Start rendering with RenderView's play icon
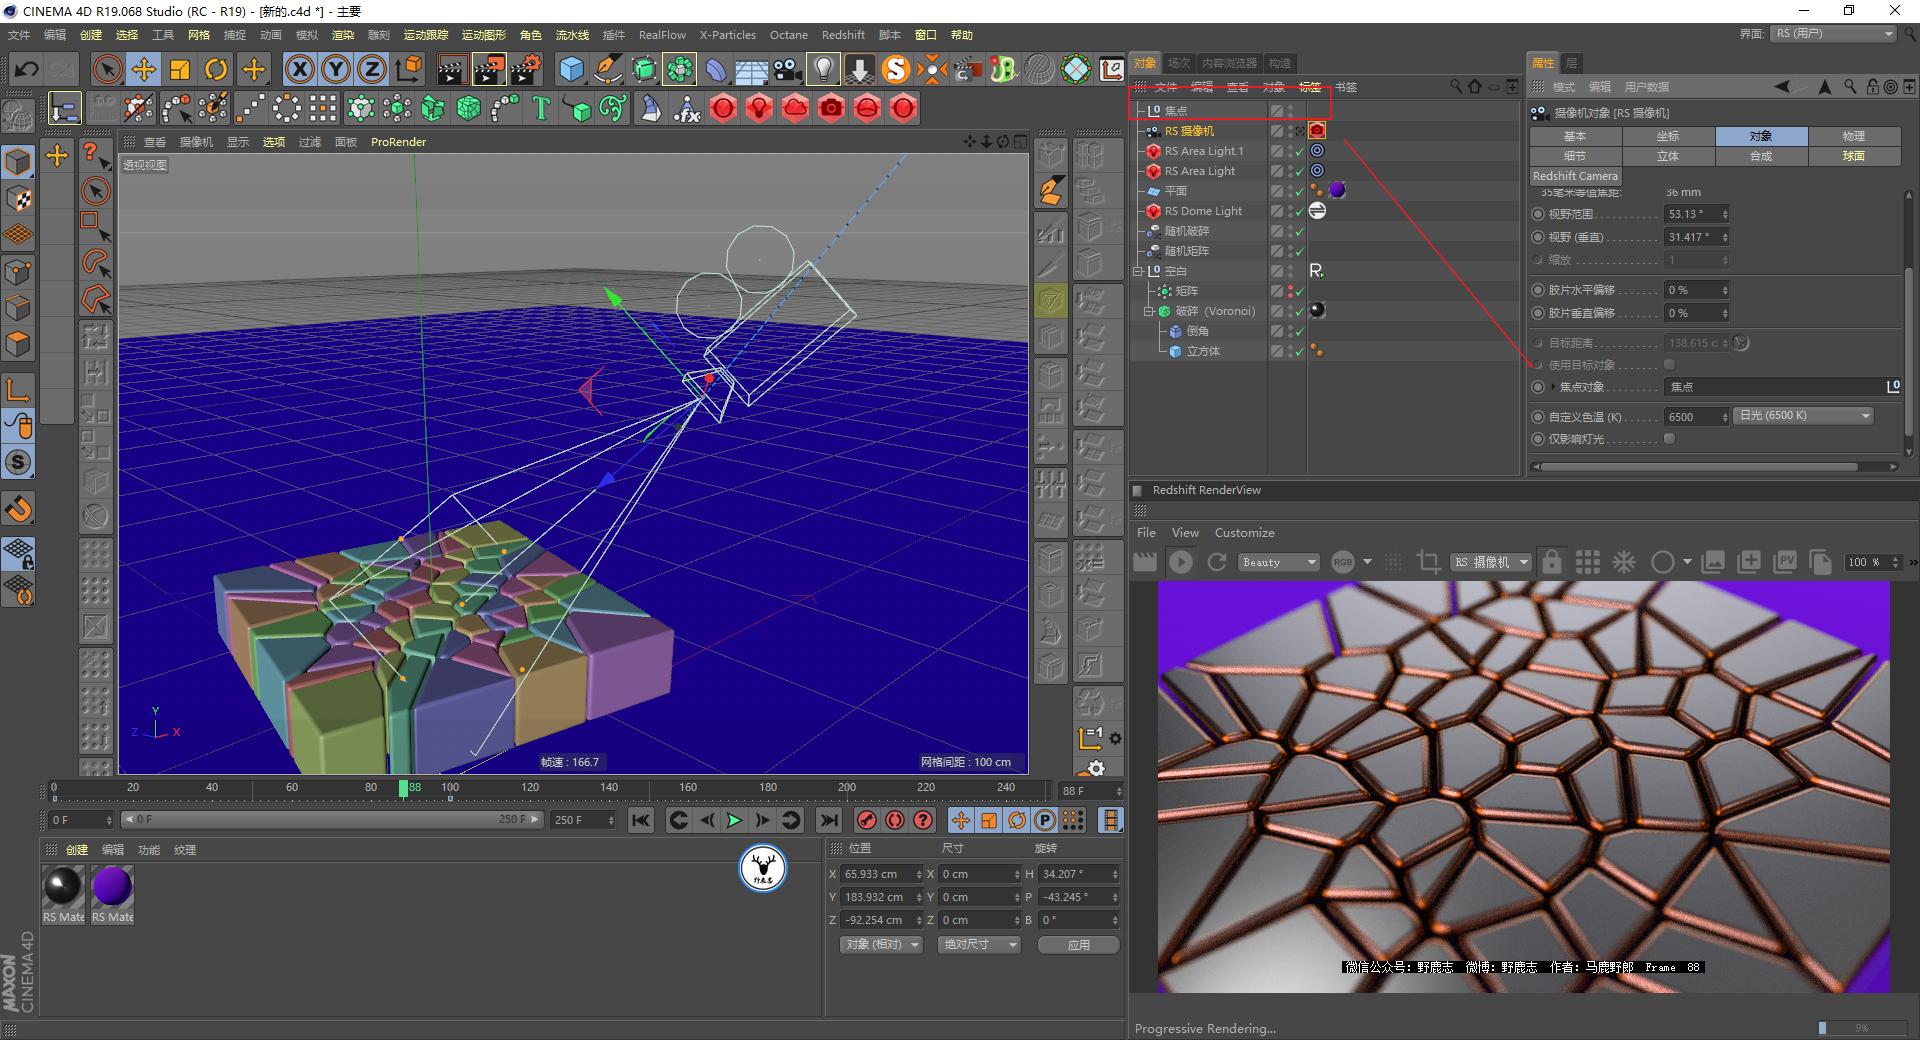Image resolution: width=1920 pixels, height=1040 pixels. pyautogui.click(x=1181, y=562)
